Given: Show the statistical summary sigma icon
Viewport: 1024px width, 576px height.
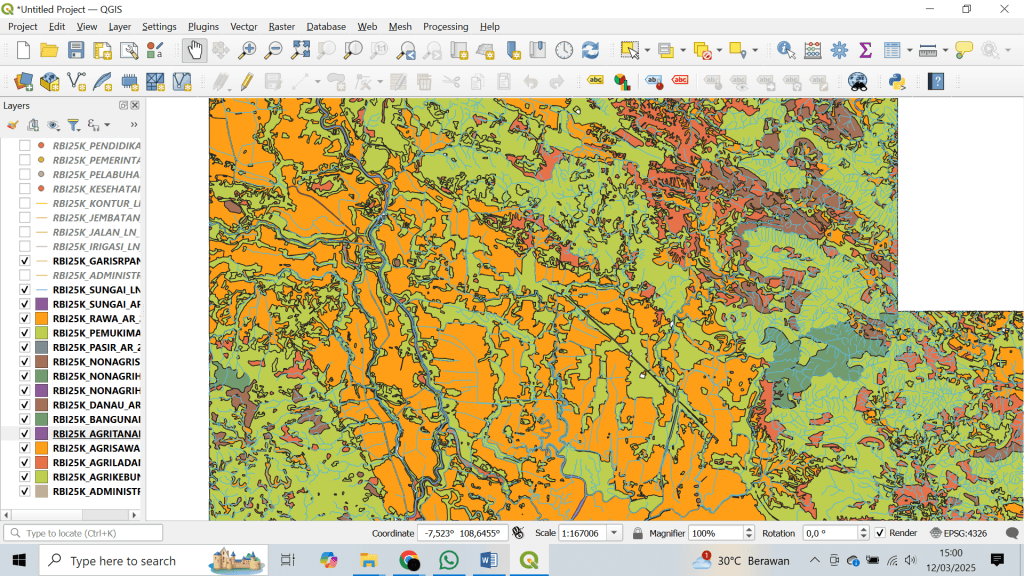Looking at the screenshot, I should click(x=865, y=50).
